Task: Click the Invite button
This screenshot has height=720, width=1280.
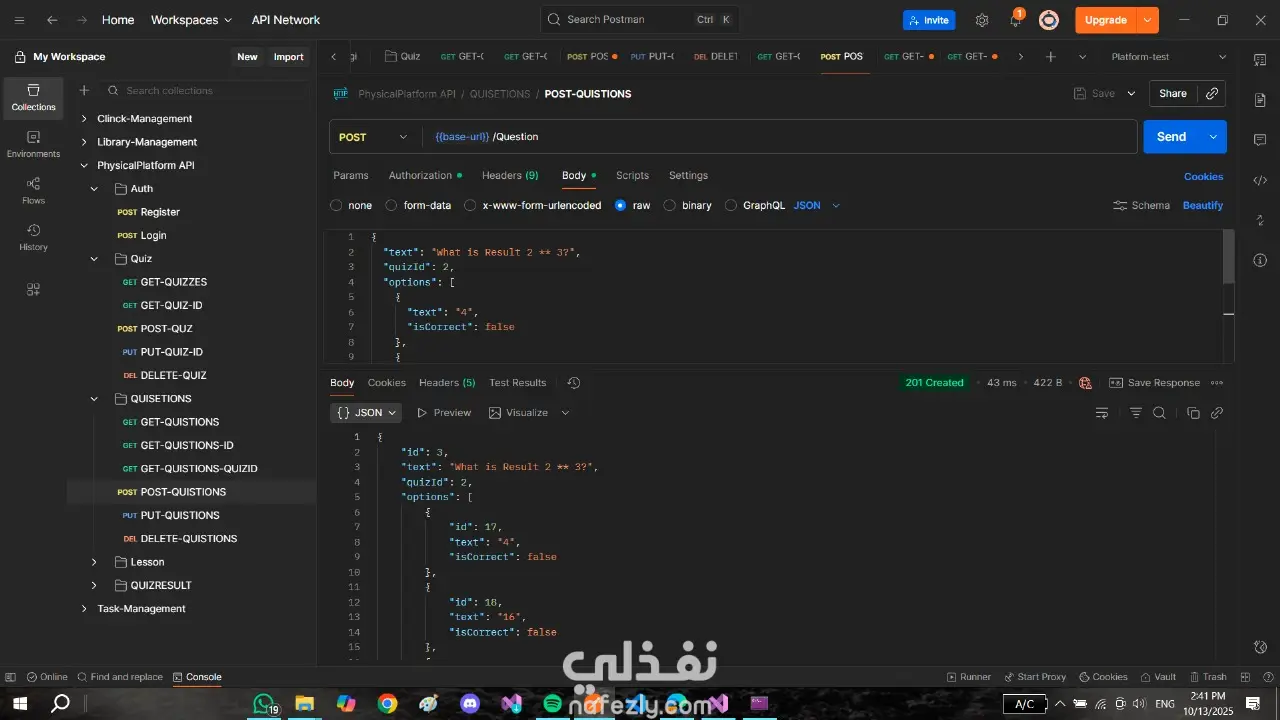Action: coord(929,20)
